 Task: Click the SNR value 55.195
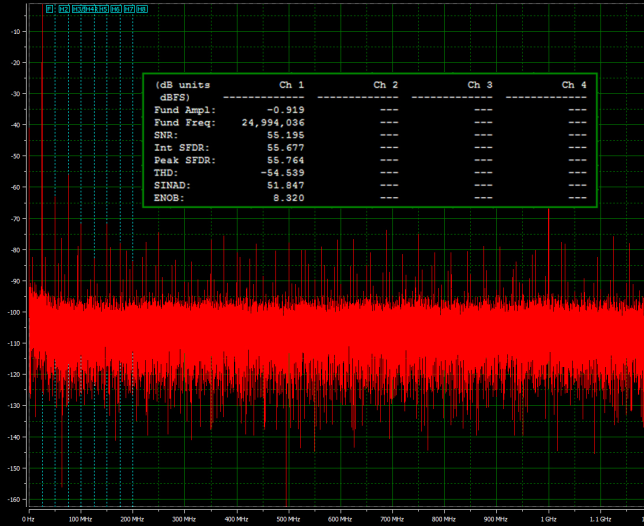pyautogui.click(x=285, y=135)
